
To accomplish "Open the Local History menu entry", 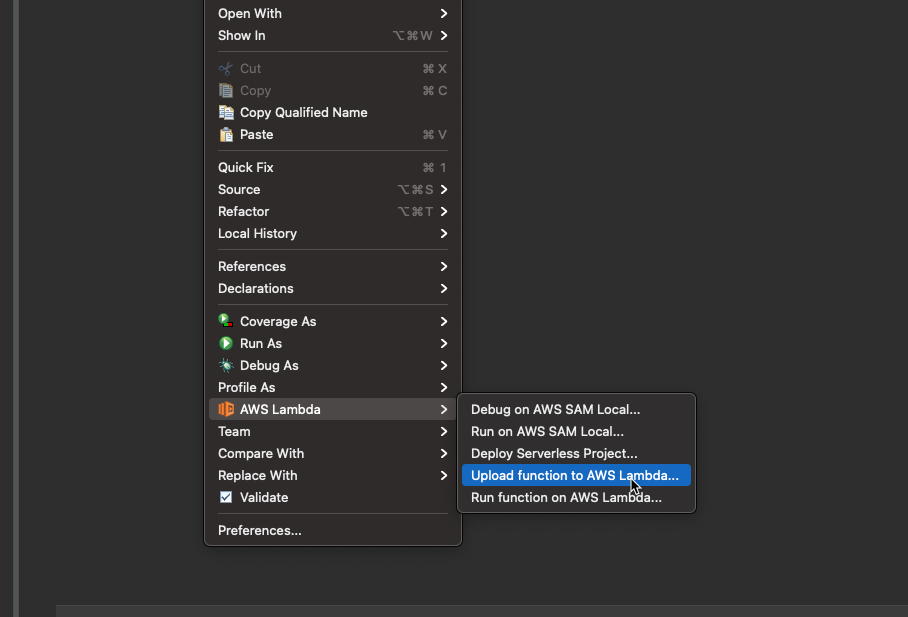I will [x=333, y=233].
